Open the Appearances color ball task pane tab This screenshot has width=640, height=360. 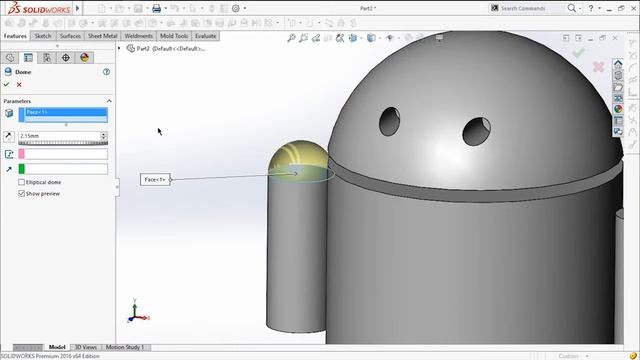point(618,109)
